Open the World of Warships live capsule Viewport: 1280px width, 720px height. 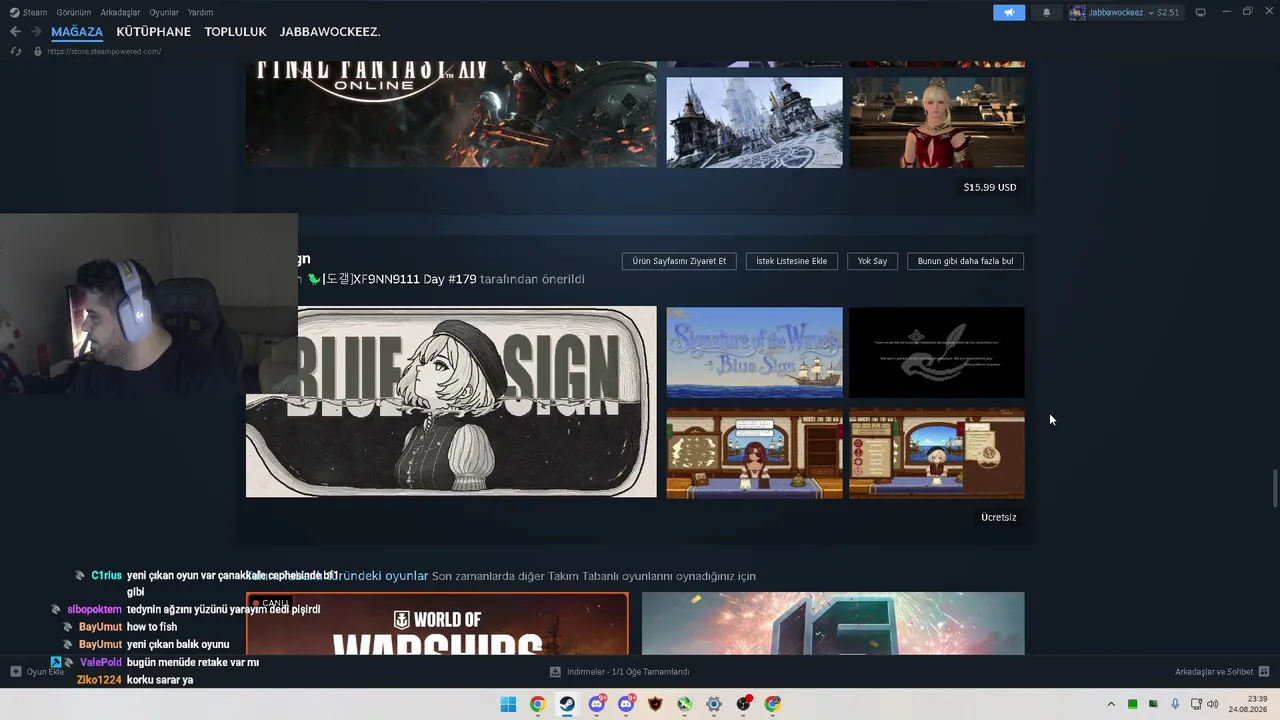[438, 624]
